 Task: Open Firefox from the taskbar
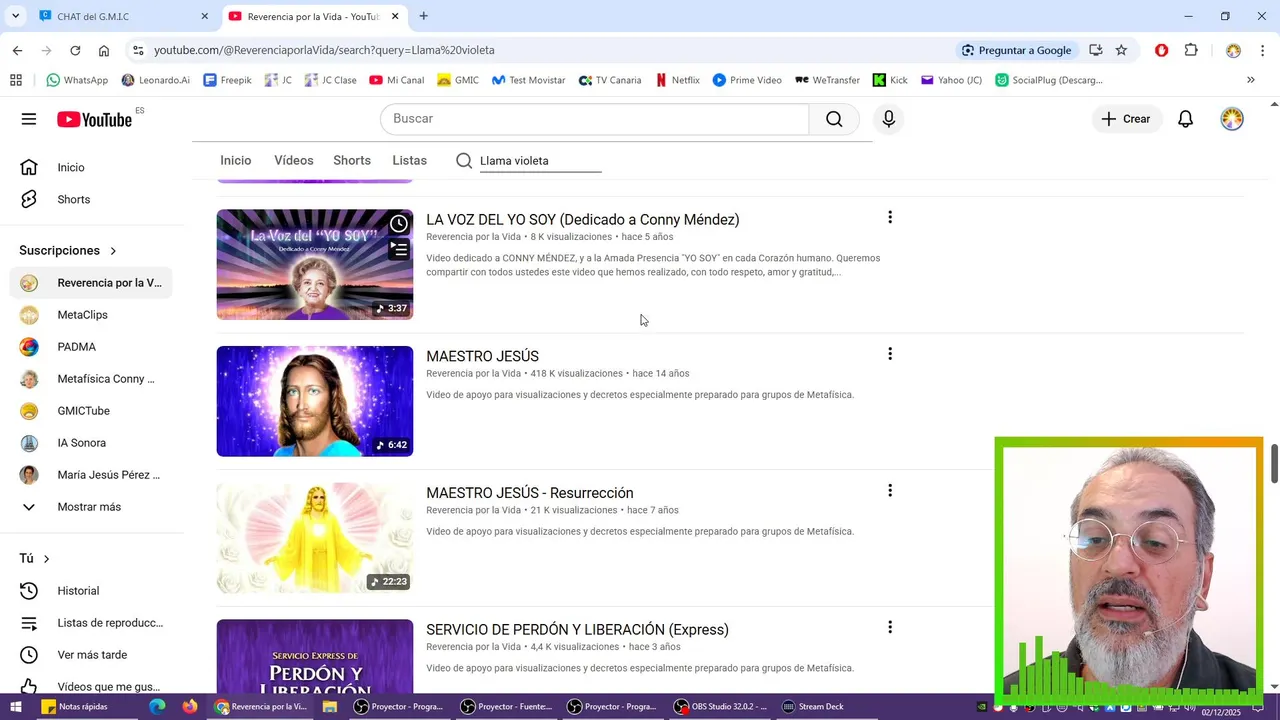click(190, 707)
